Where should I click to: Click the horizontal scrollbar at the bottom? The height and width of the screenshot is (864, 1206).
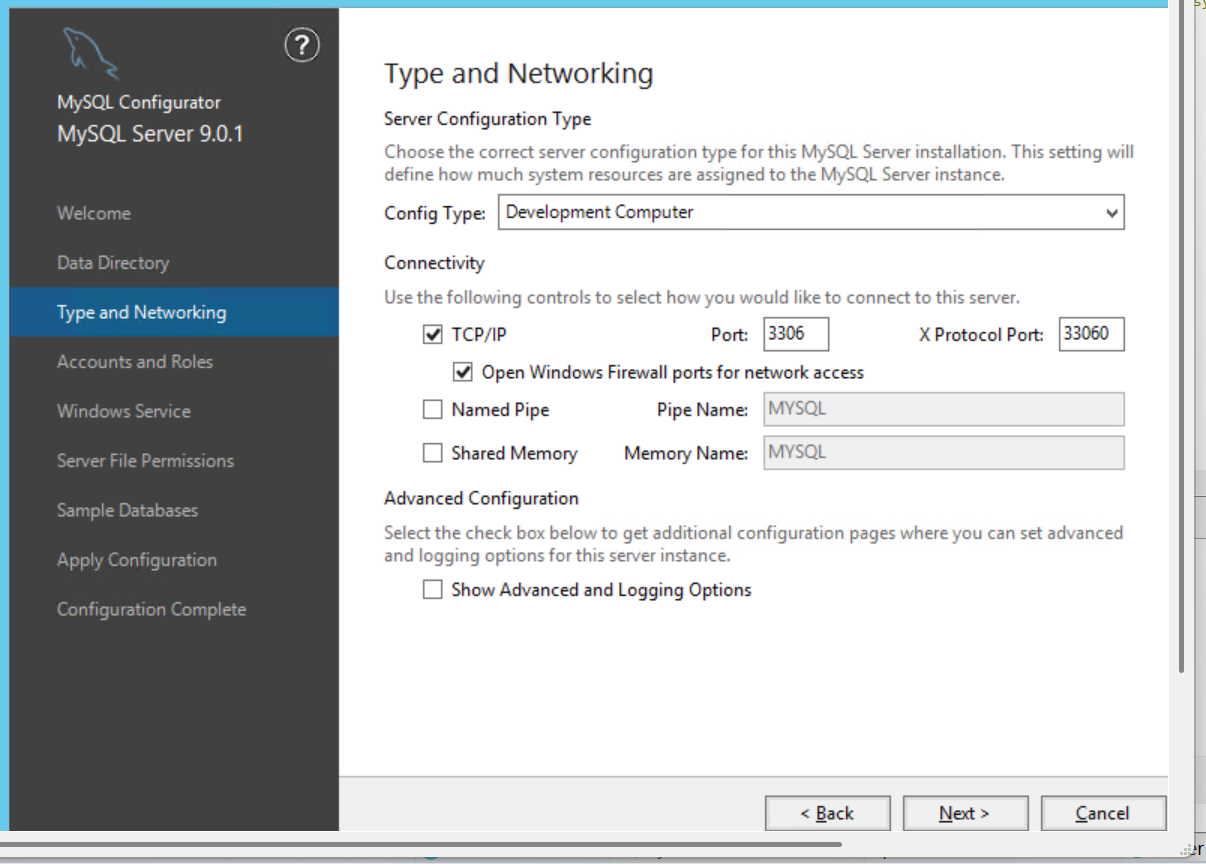click(x=420, y=845)
